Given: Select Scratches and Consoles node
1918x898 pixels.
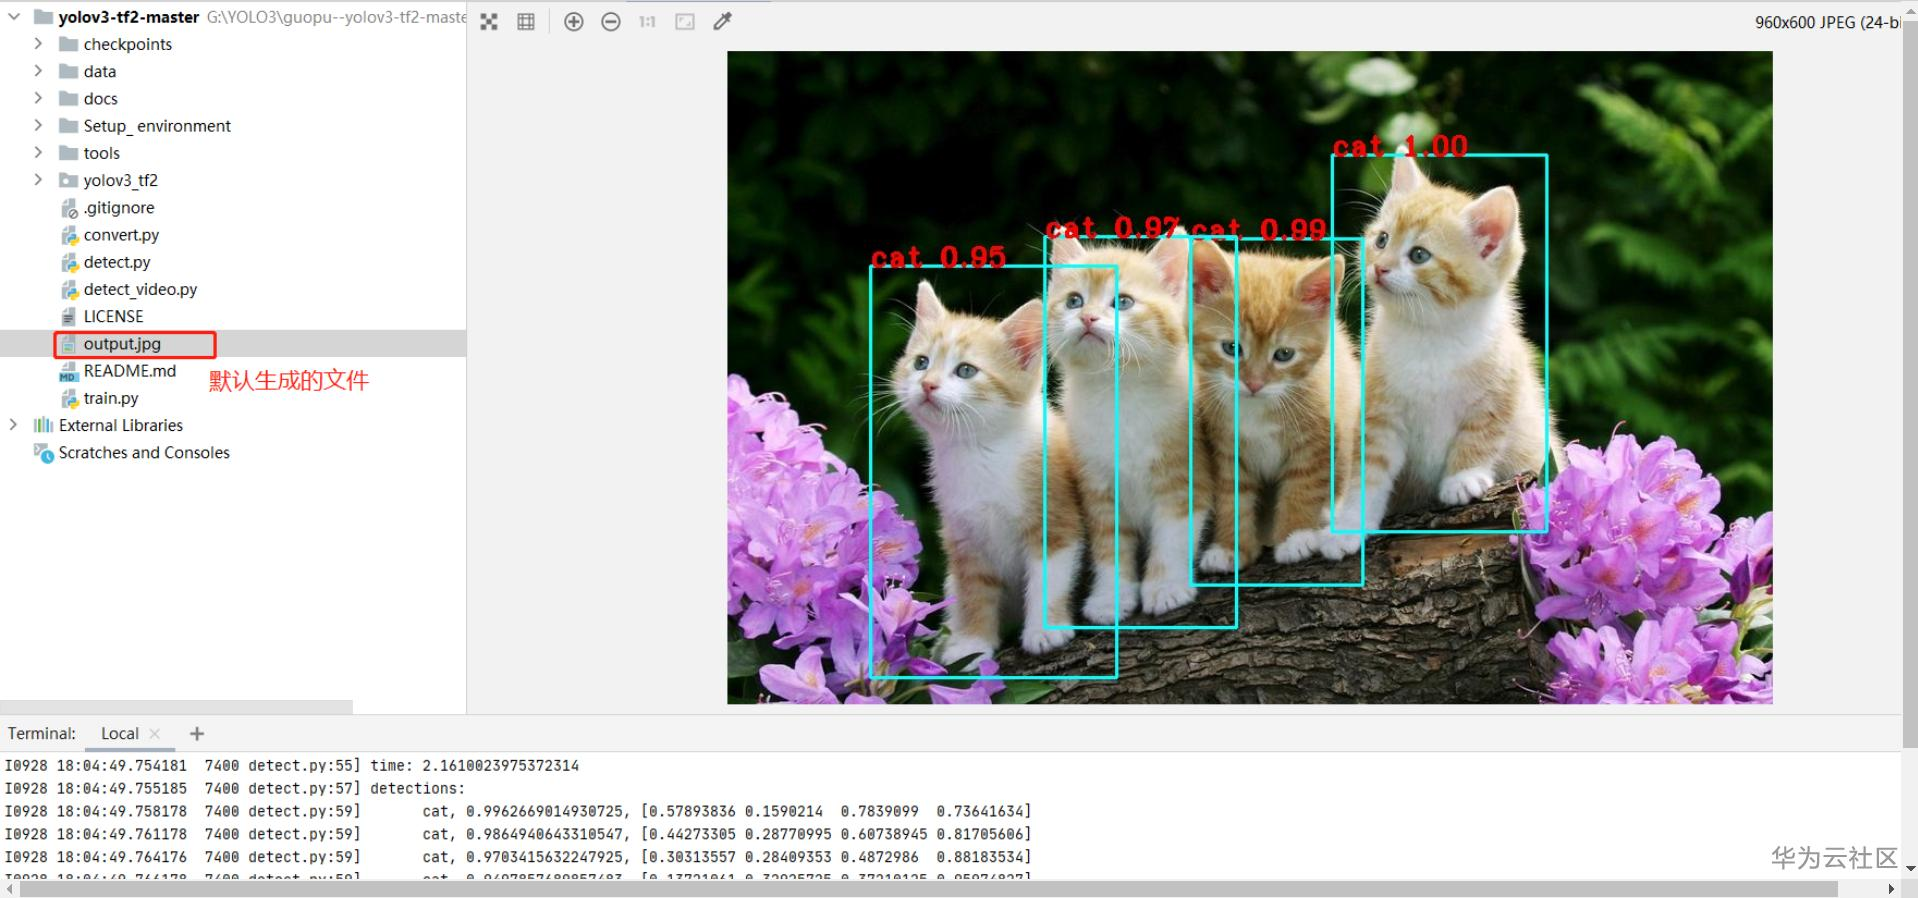Looking at the screenshot, I should (144, 453).
